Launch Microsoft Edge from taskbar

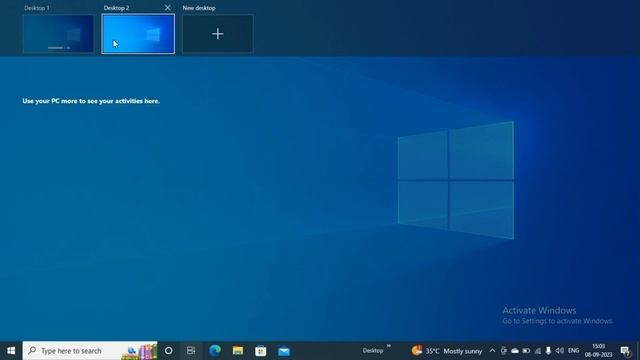215,351
